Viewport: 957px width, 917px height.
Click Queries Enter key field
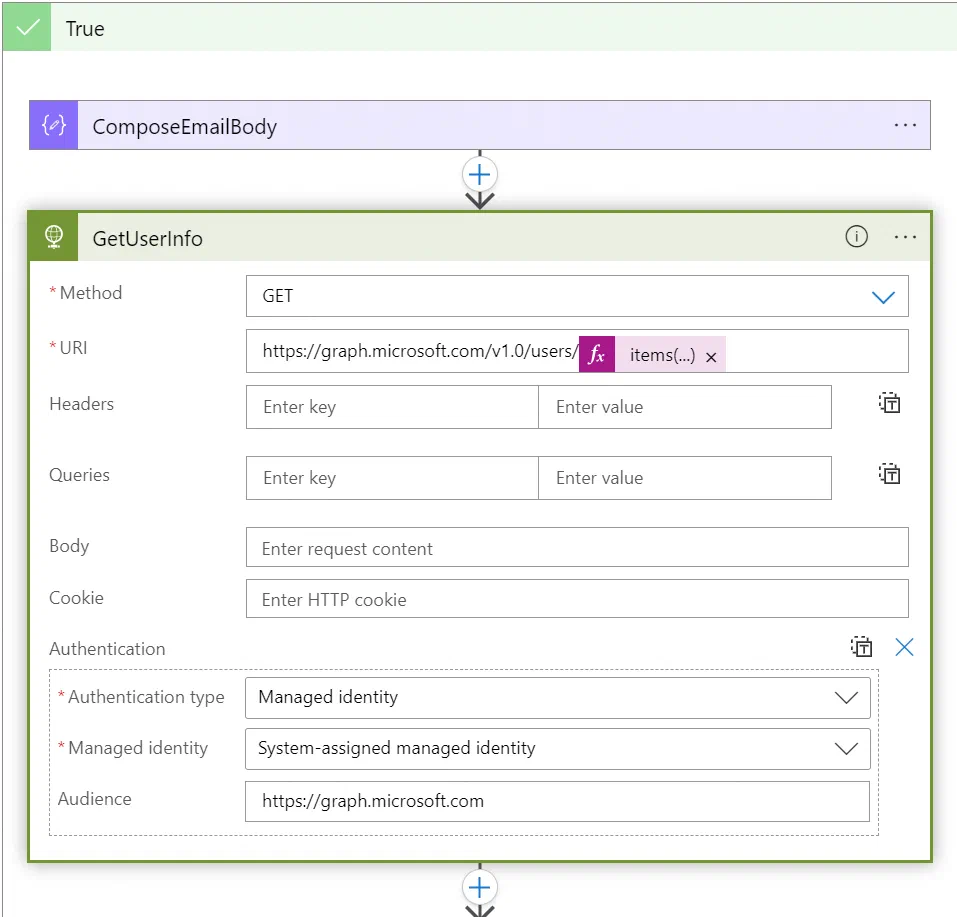392,477
